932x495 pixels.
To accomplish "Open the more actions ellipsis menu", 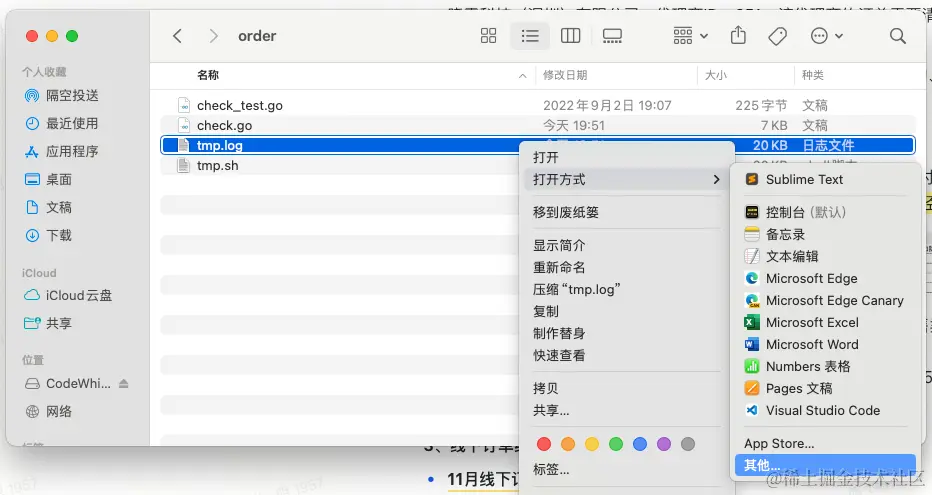I will [826, 36].
